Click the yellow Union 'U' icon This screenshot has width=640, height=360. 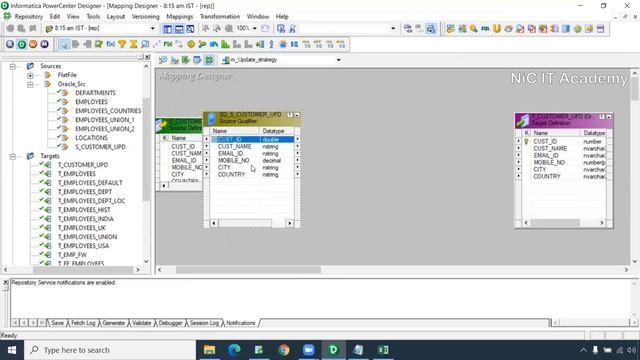pyautogui.click(x=497, y=29)
